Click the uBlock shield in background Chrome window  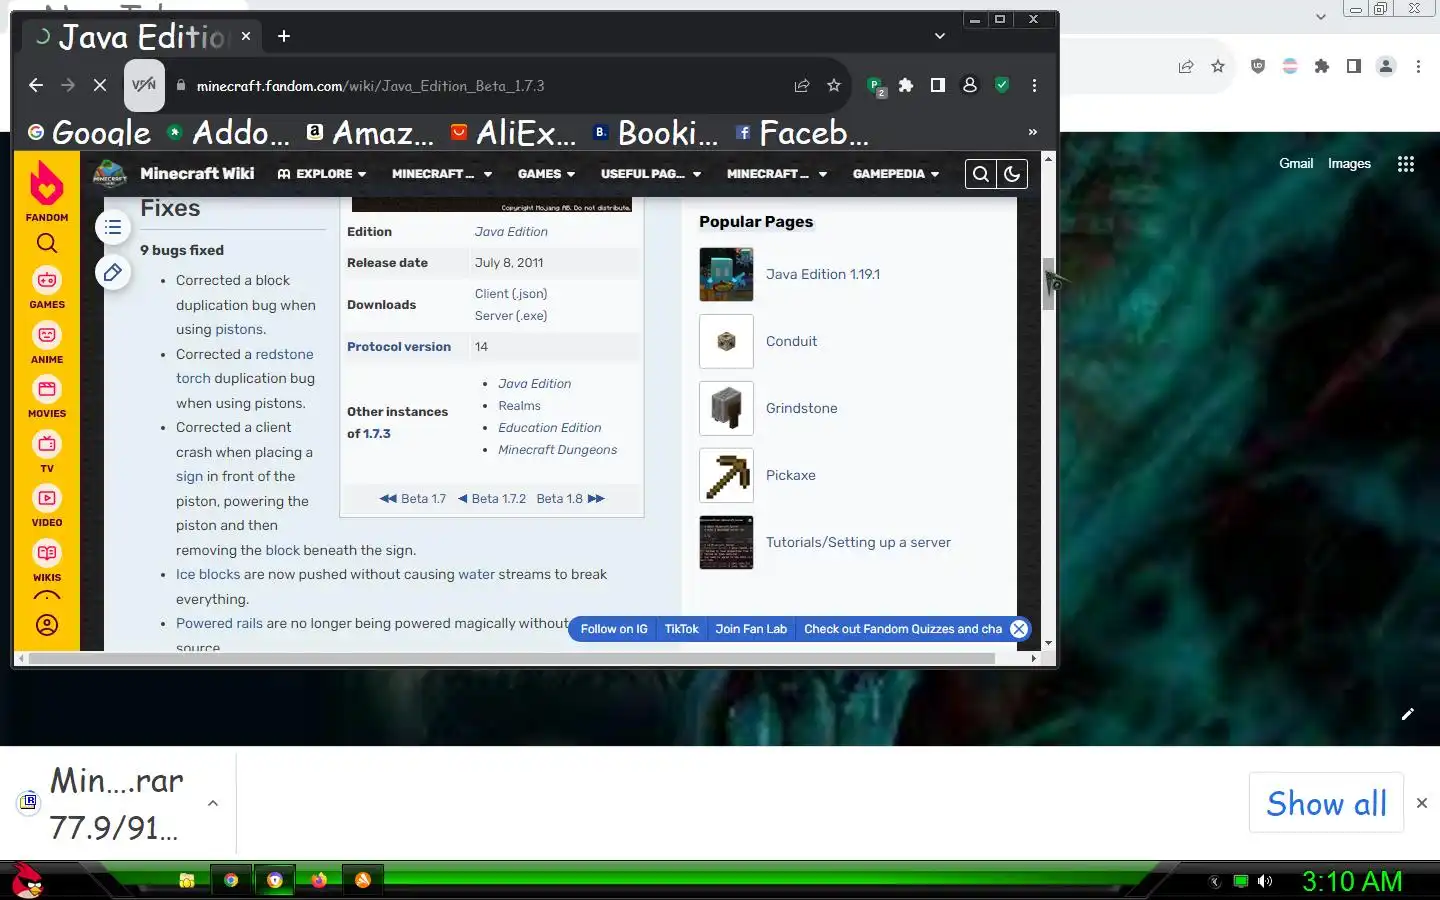tap(1258, 66)
